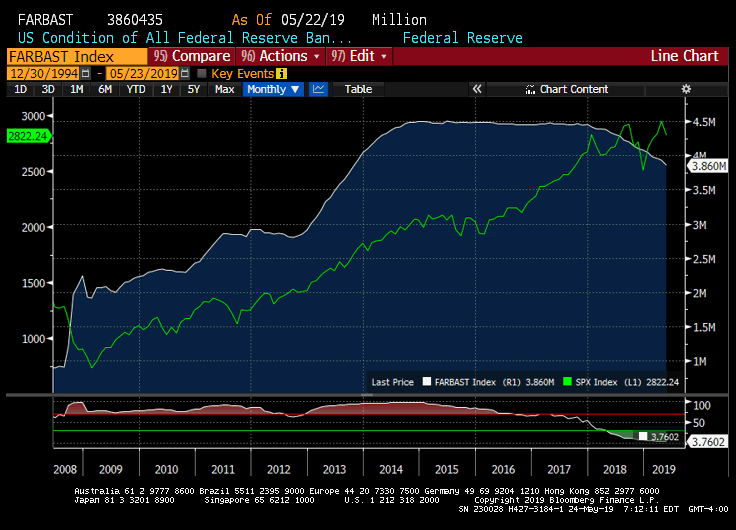Select the 3D range tab
Screen dimensions: 736x530
(48, 89)
